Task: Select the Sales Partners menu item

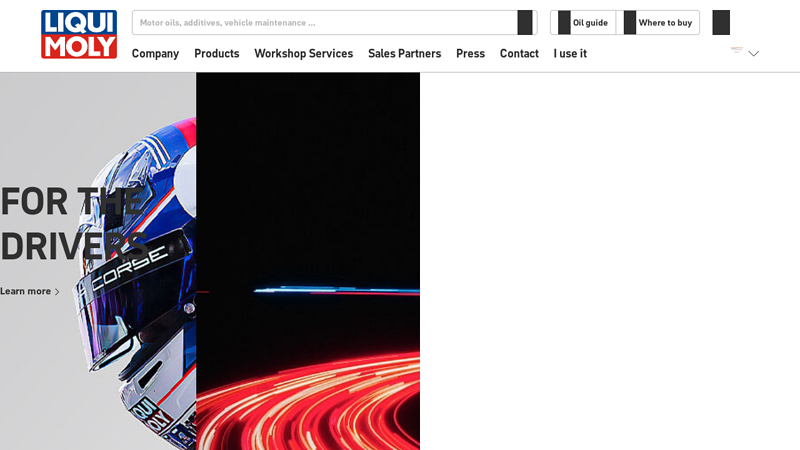Action: [404, 54]
